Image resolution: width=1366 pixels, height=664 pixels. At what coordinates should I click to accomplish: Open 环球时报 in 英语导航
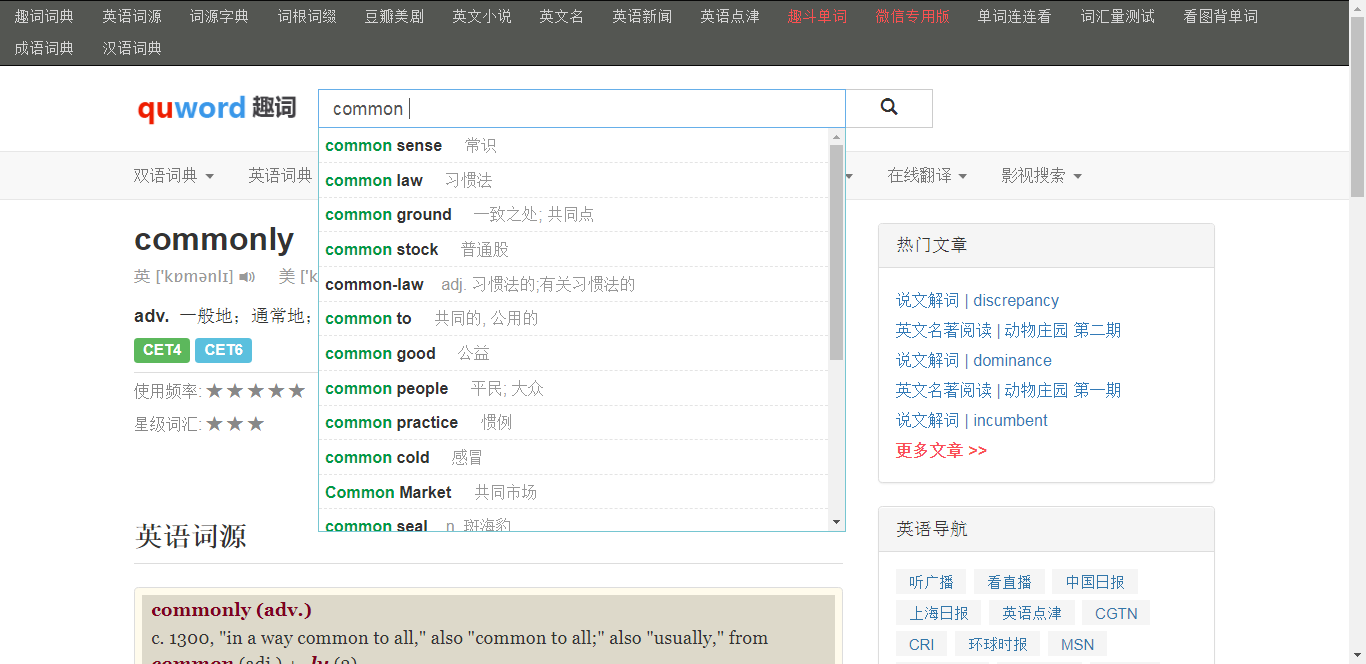click(998, 644)
